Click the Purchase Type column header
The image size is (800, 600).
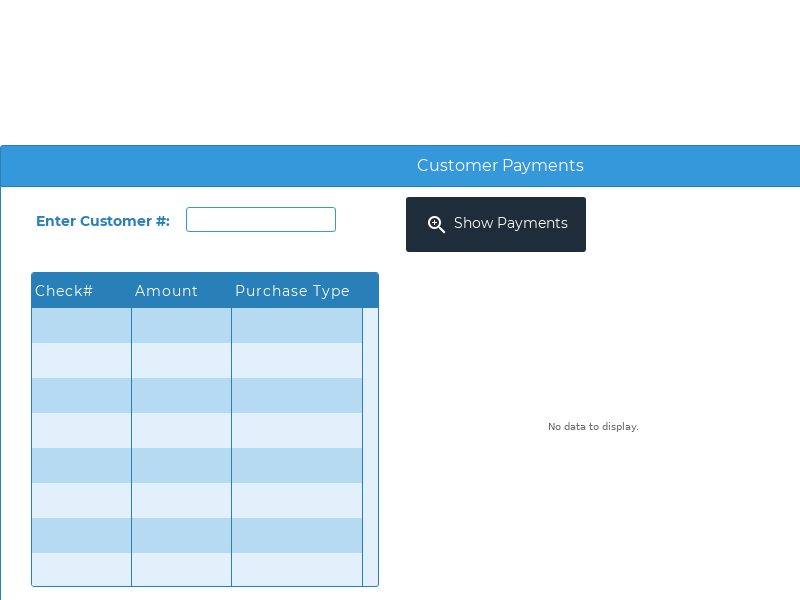[292, 291]
